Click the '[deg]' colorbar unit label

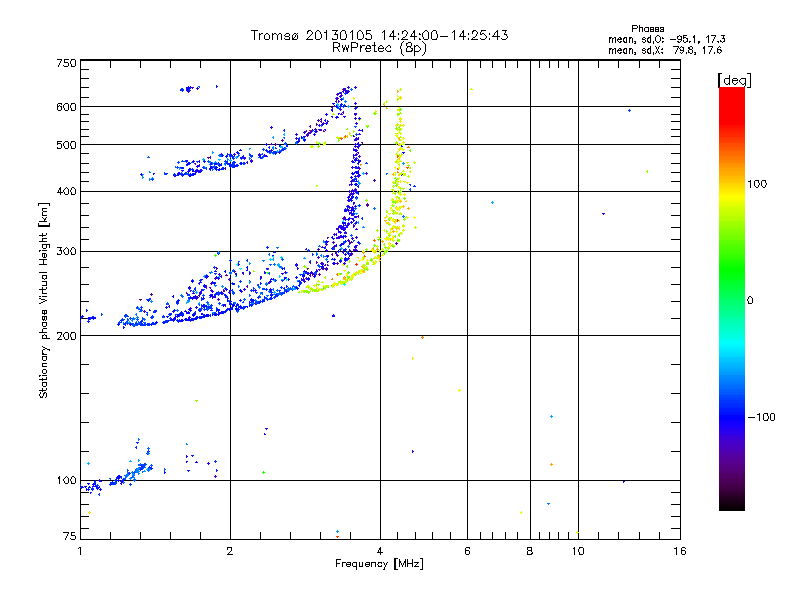734,80
